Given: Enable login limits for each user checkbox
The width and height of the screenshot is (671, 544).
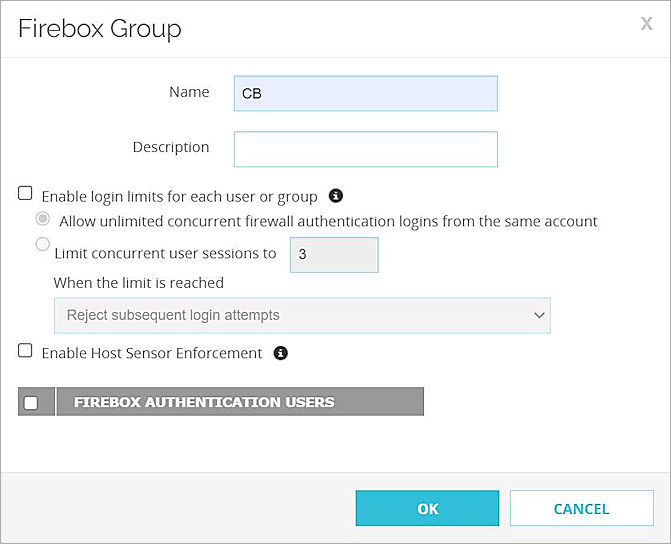Looking at the screenshot, I should point(26,194).
